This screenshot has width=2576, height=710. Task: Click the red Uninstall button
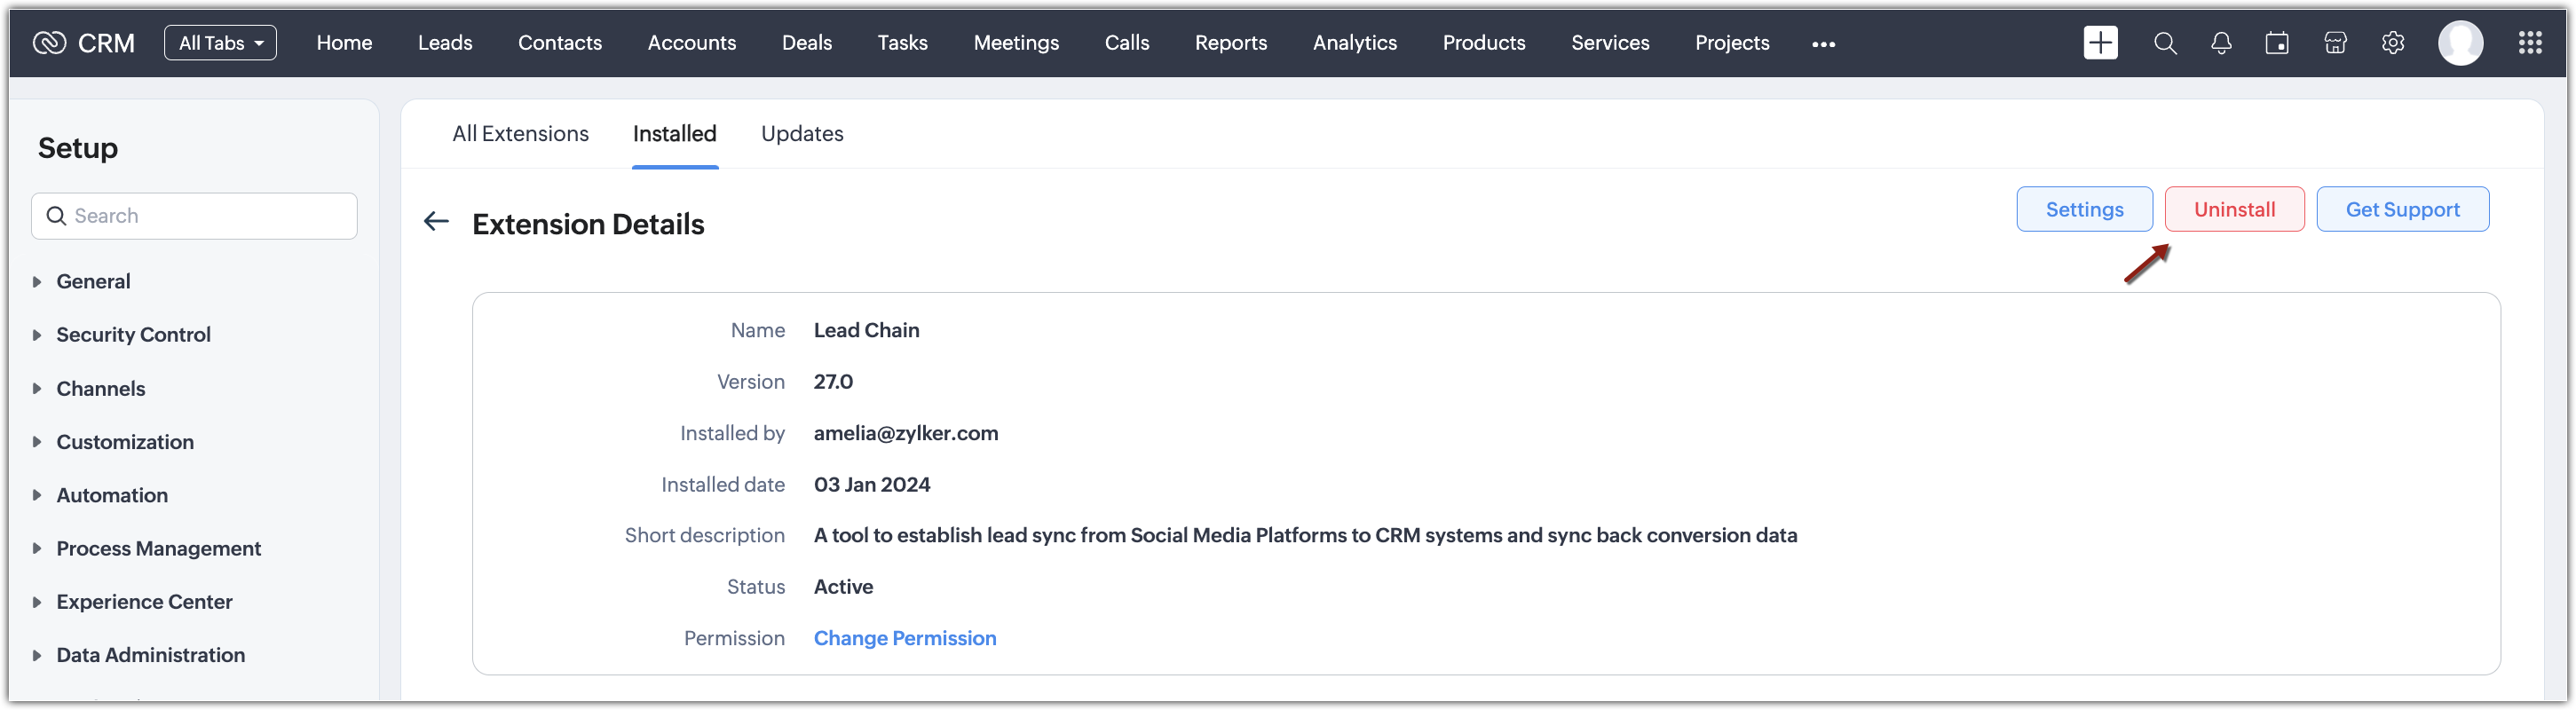[x=2234, y=209]
